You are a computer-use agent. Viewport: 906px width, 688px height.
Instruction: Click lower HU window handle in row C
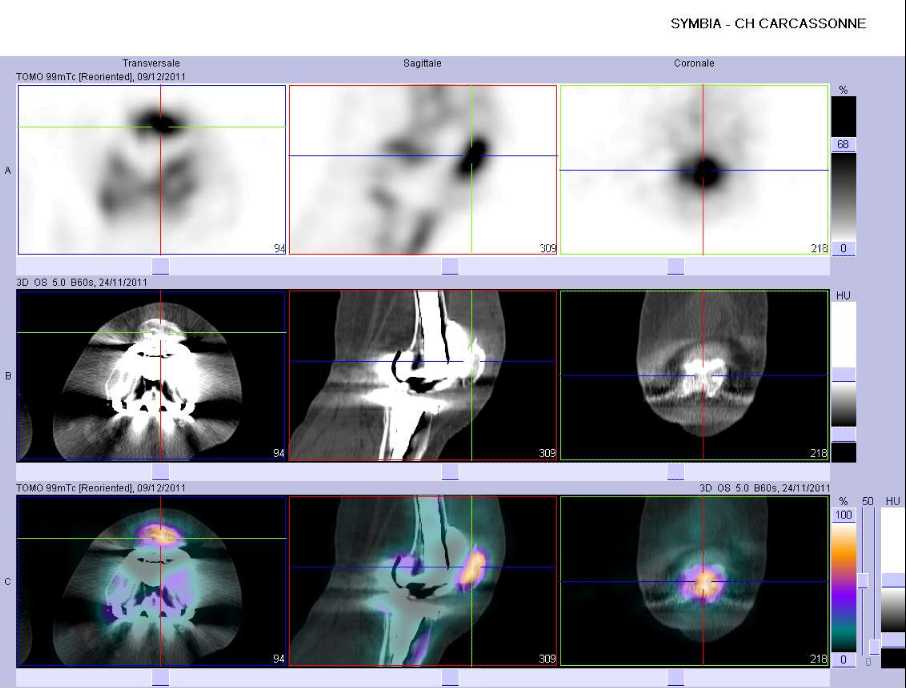(x=893, y=640)
